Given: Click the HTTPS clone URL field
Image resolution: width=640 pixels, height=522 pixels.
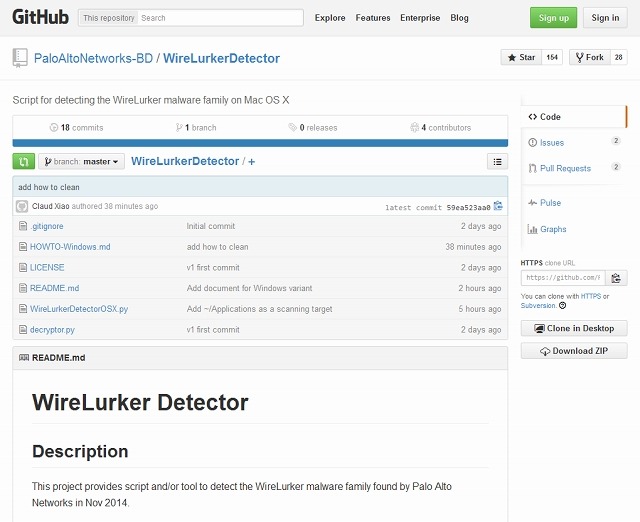Looking at the screenshot, I should click(x=563, y=278).
